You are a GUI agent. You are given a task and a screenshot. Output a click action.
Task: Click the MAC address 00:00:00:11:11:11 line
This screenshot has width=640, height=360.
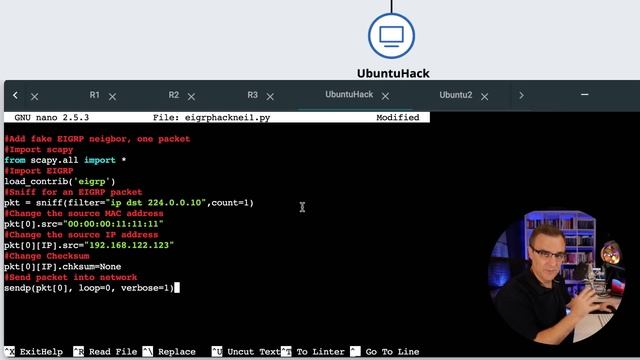[x=84, y=224]
